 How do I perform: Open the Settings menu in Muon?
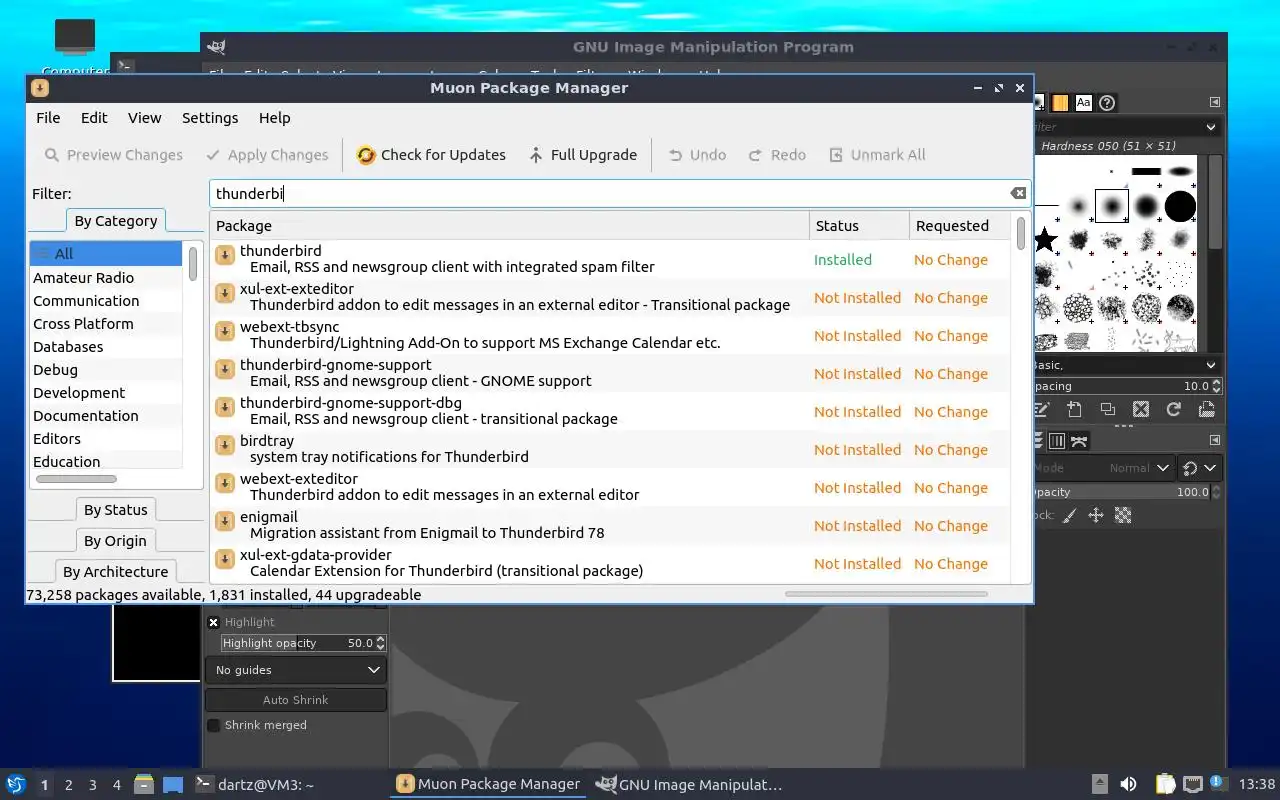[210, 118]
